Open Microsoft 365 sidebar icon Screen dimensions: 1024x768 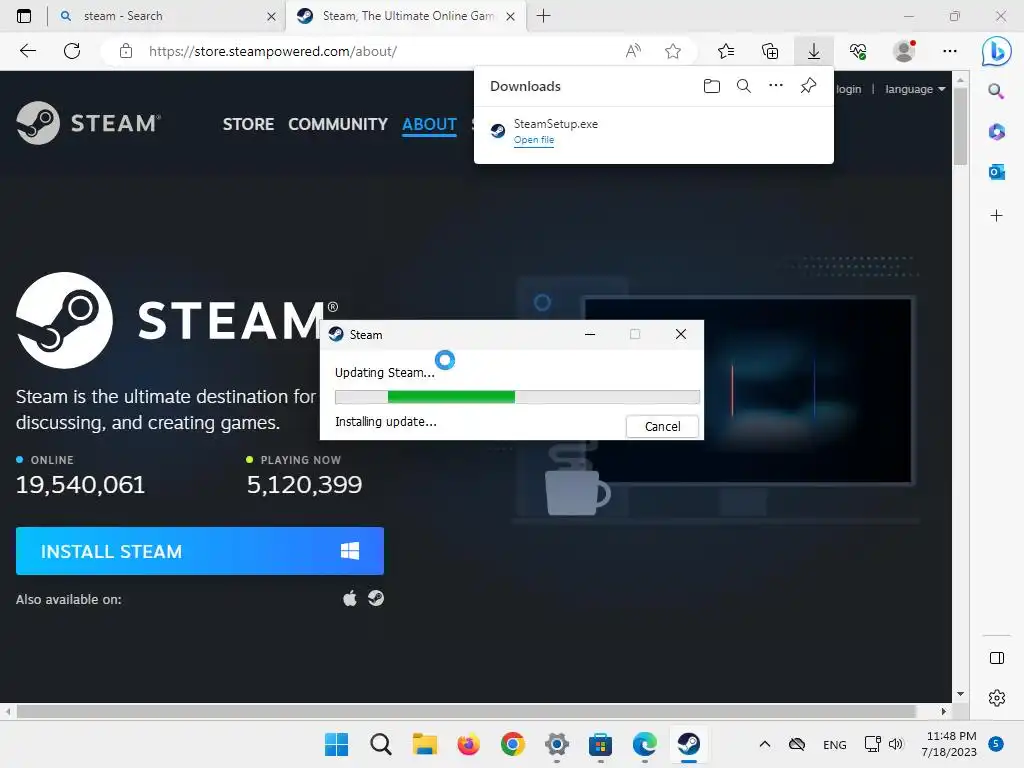[x=996, y=132]
